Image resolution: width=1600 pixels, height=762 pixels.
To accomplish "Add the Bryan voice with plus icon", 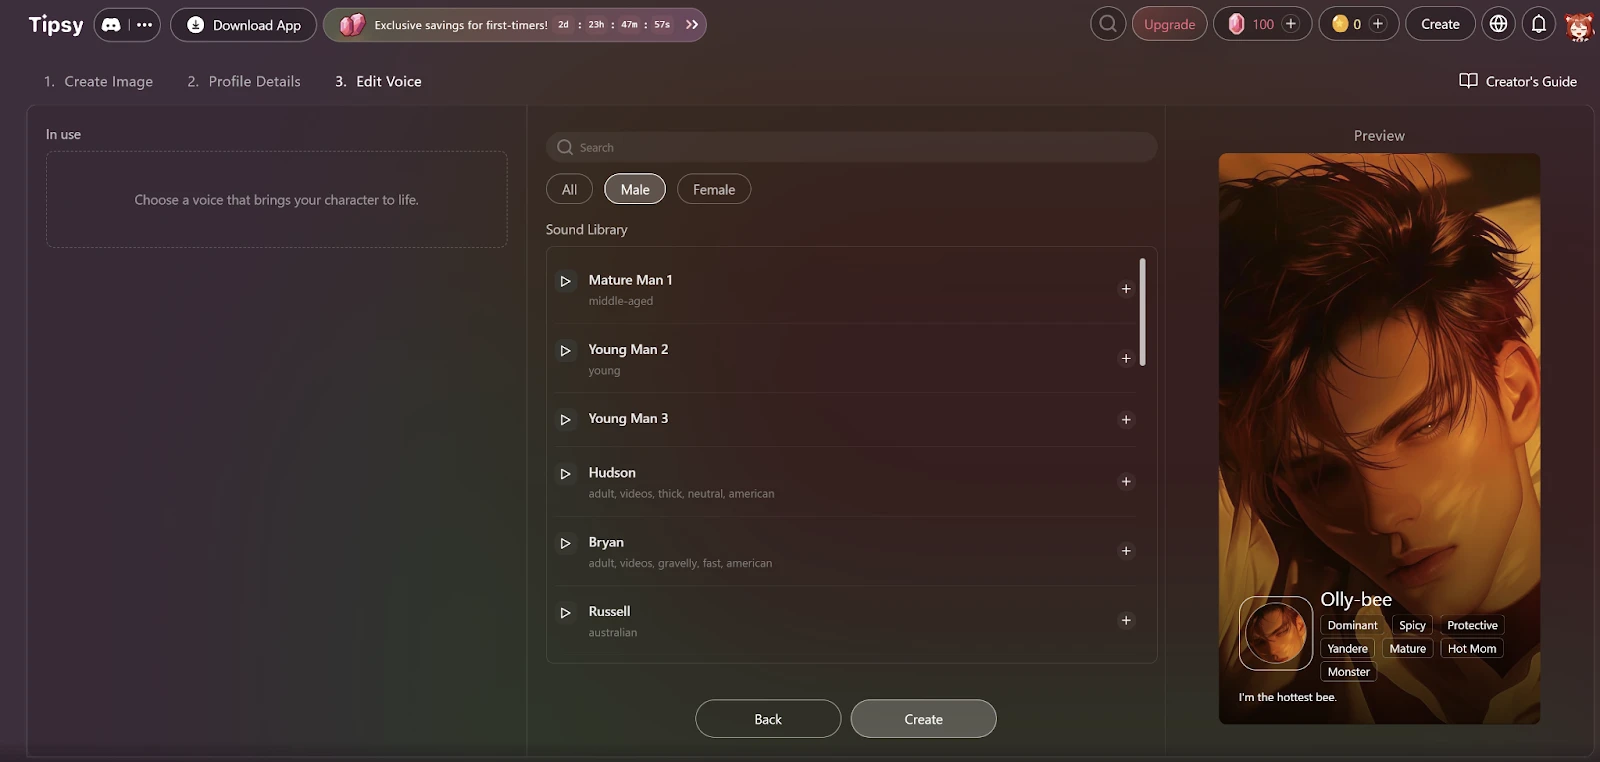I will tap(1126, 551).
